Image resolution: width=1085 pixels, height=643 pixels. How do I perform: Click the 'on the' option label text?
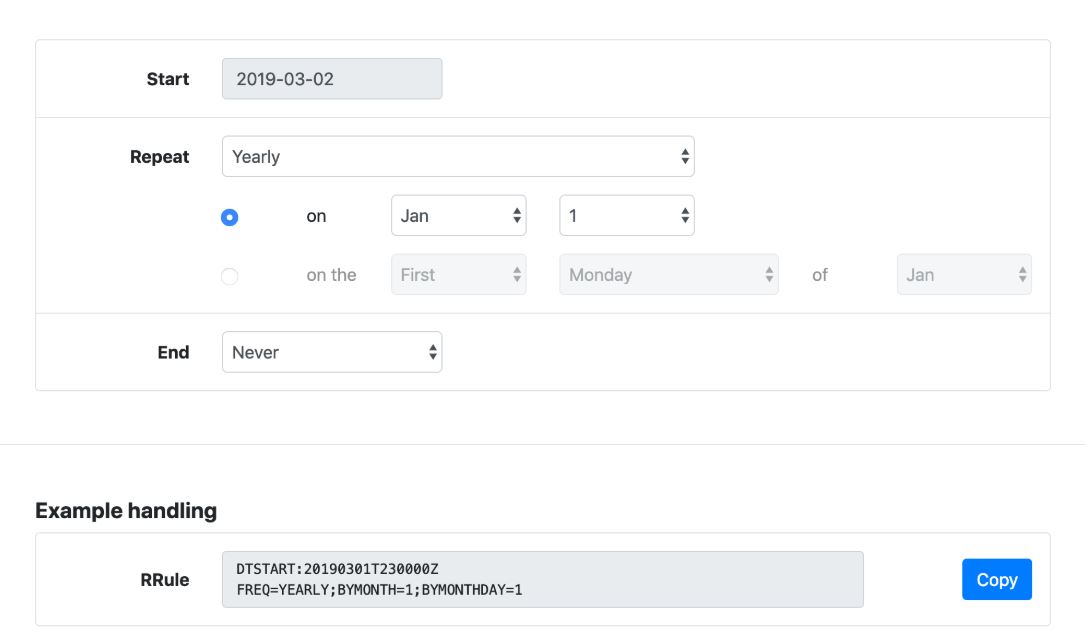[x=331, y=275]
